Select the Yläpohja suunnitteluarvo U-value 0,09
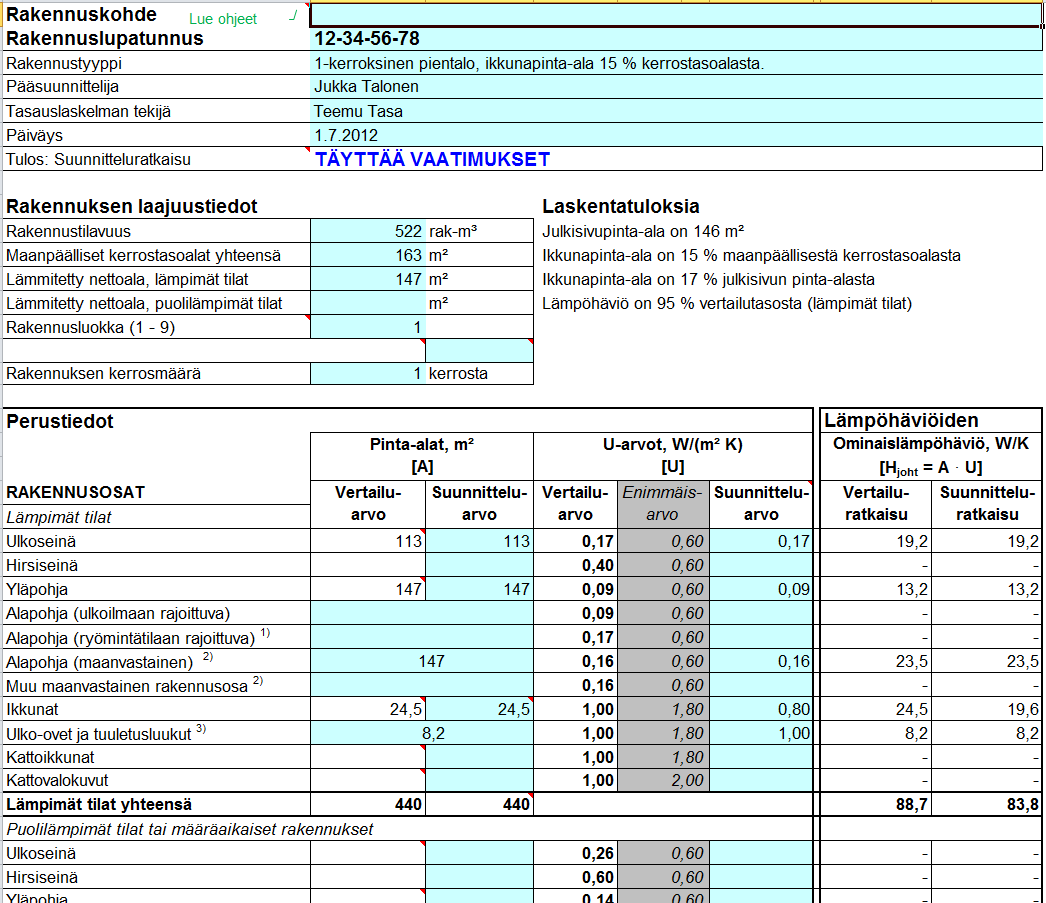Viewport: 1046px width, 903px height. coord(761,589)
